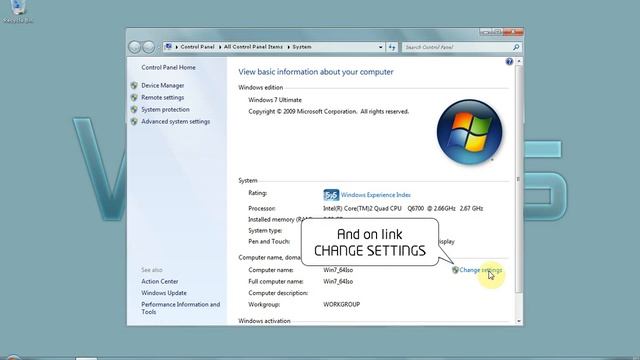Viewport: 640px width, 360px height.
Task: Select System breadcrumb segment
Action: (x=302, y=47)
